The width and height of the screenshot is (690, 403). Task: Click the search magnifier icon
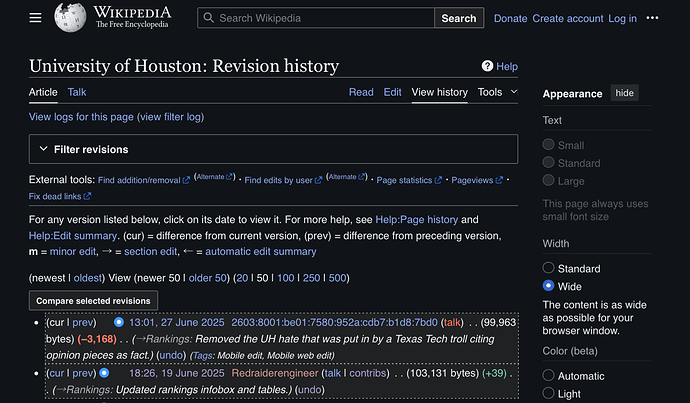(x=209, y=18)
